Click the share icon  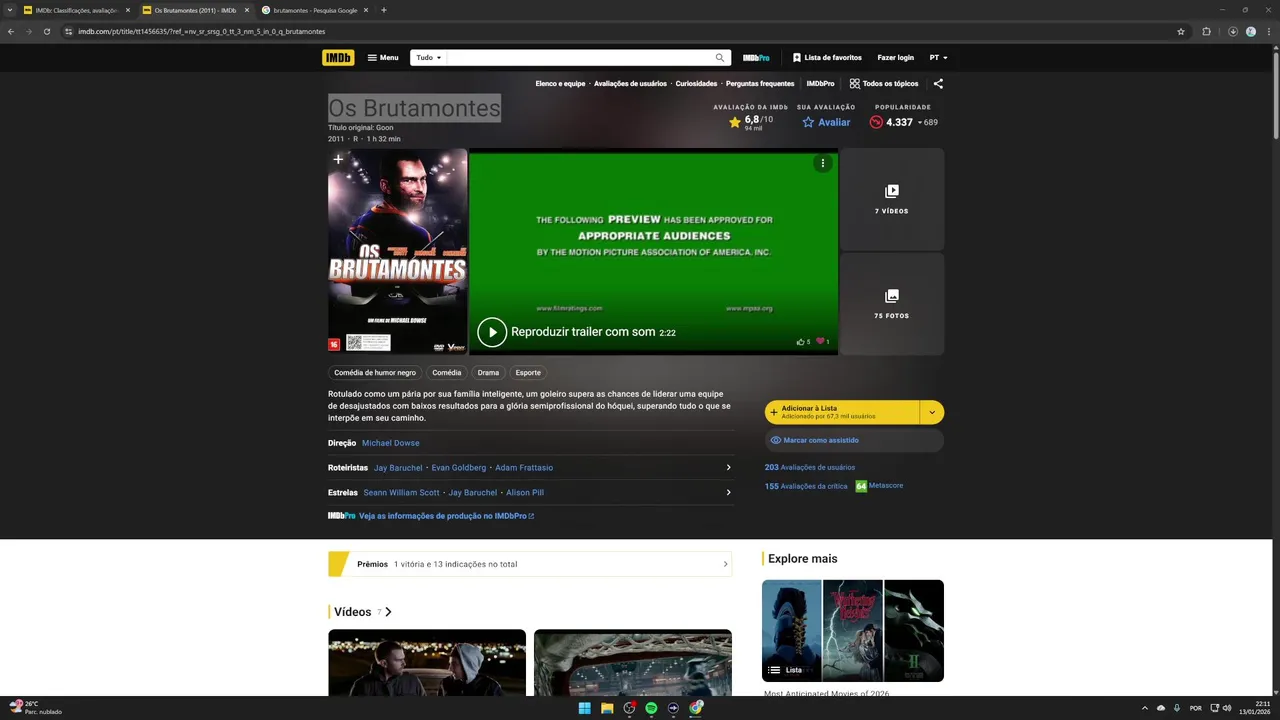coord(938,84)
